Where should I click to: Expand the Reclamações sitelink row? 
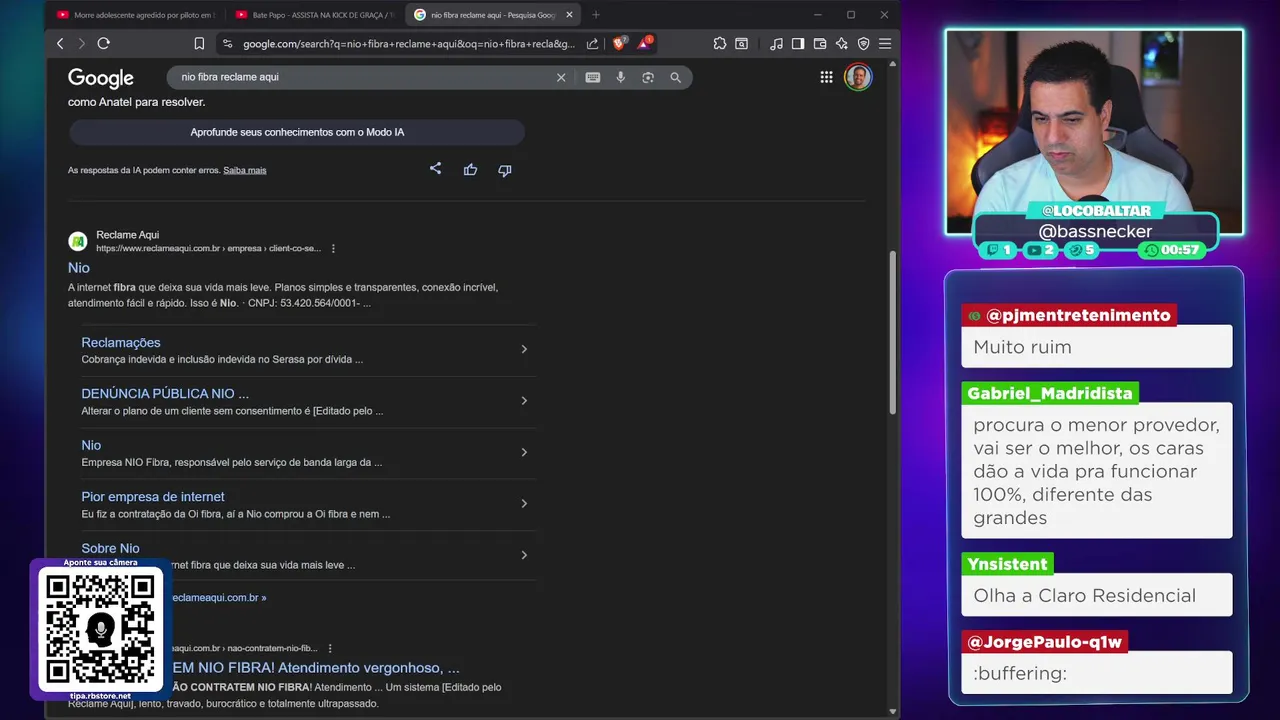[524, 349]
